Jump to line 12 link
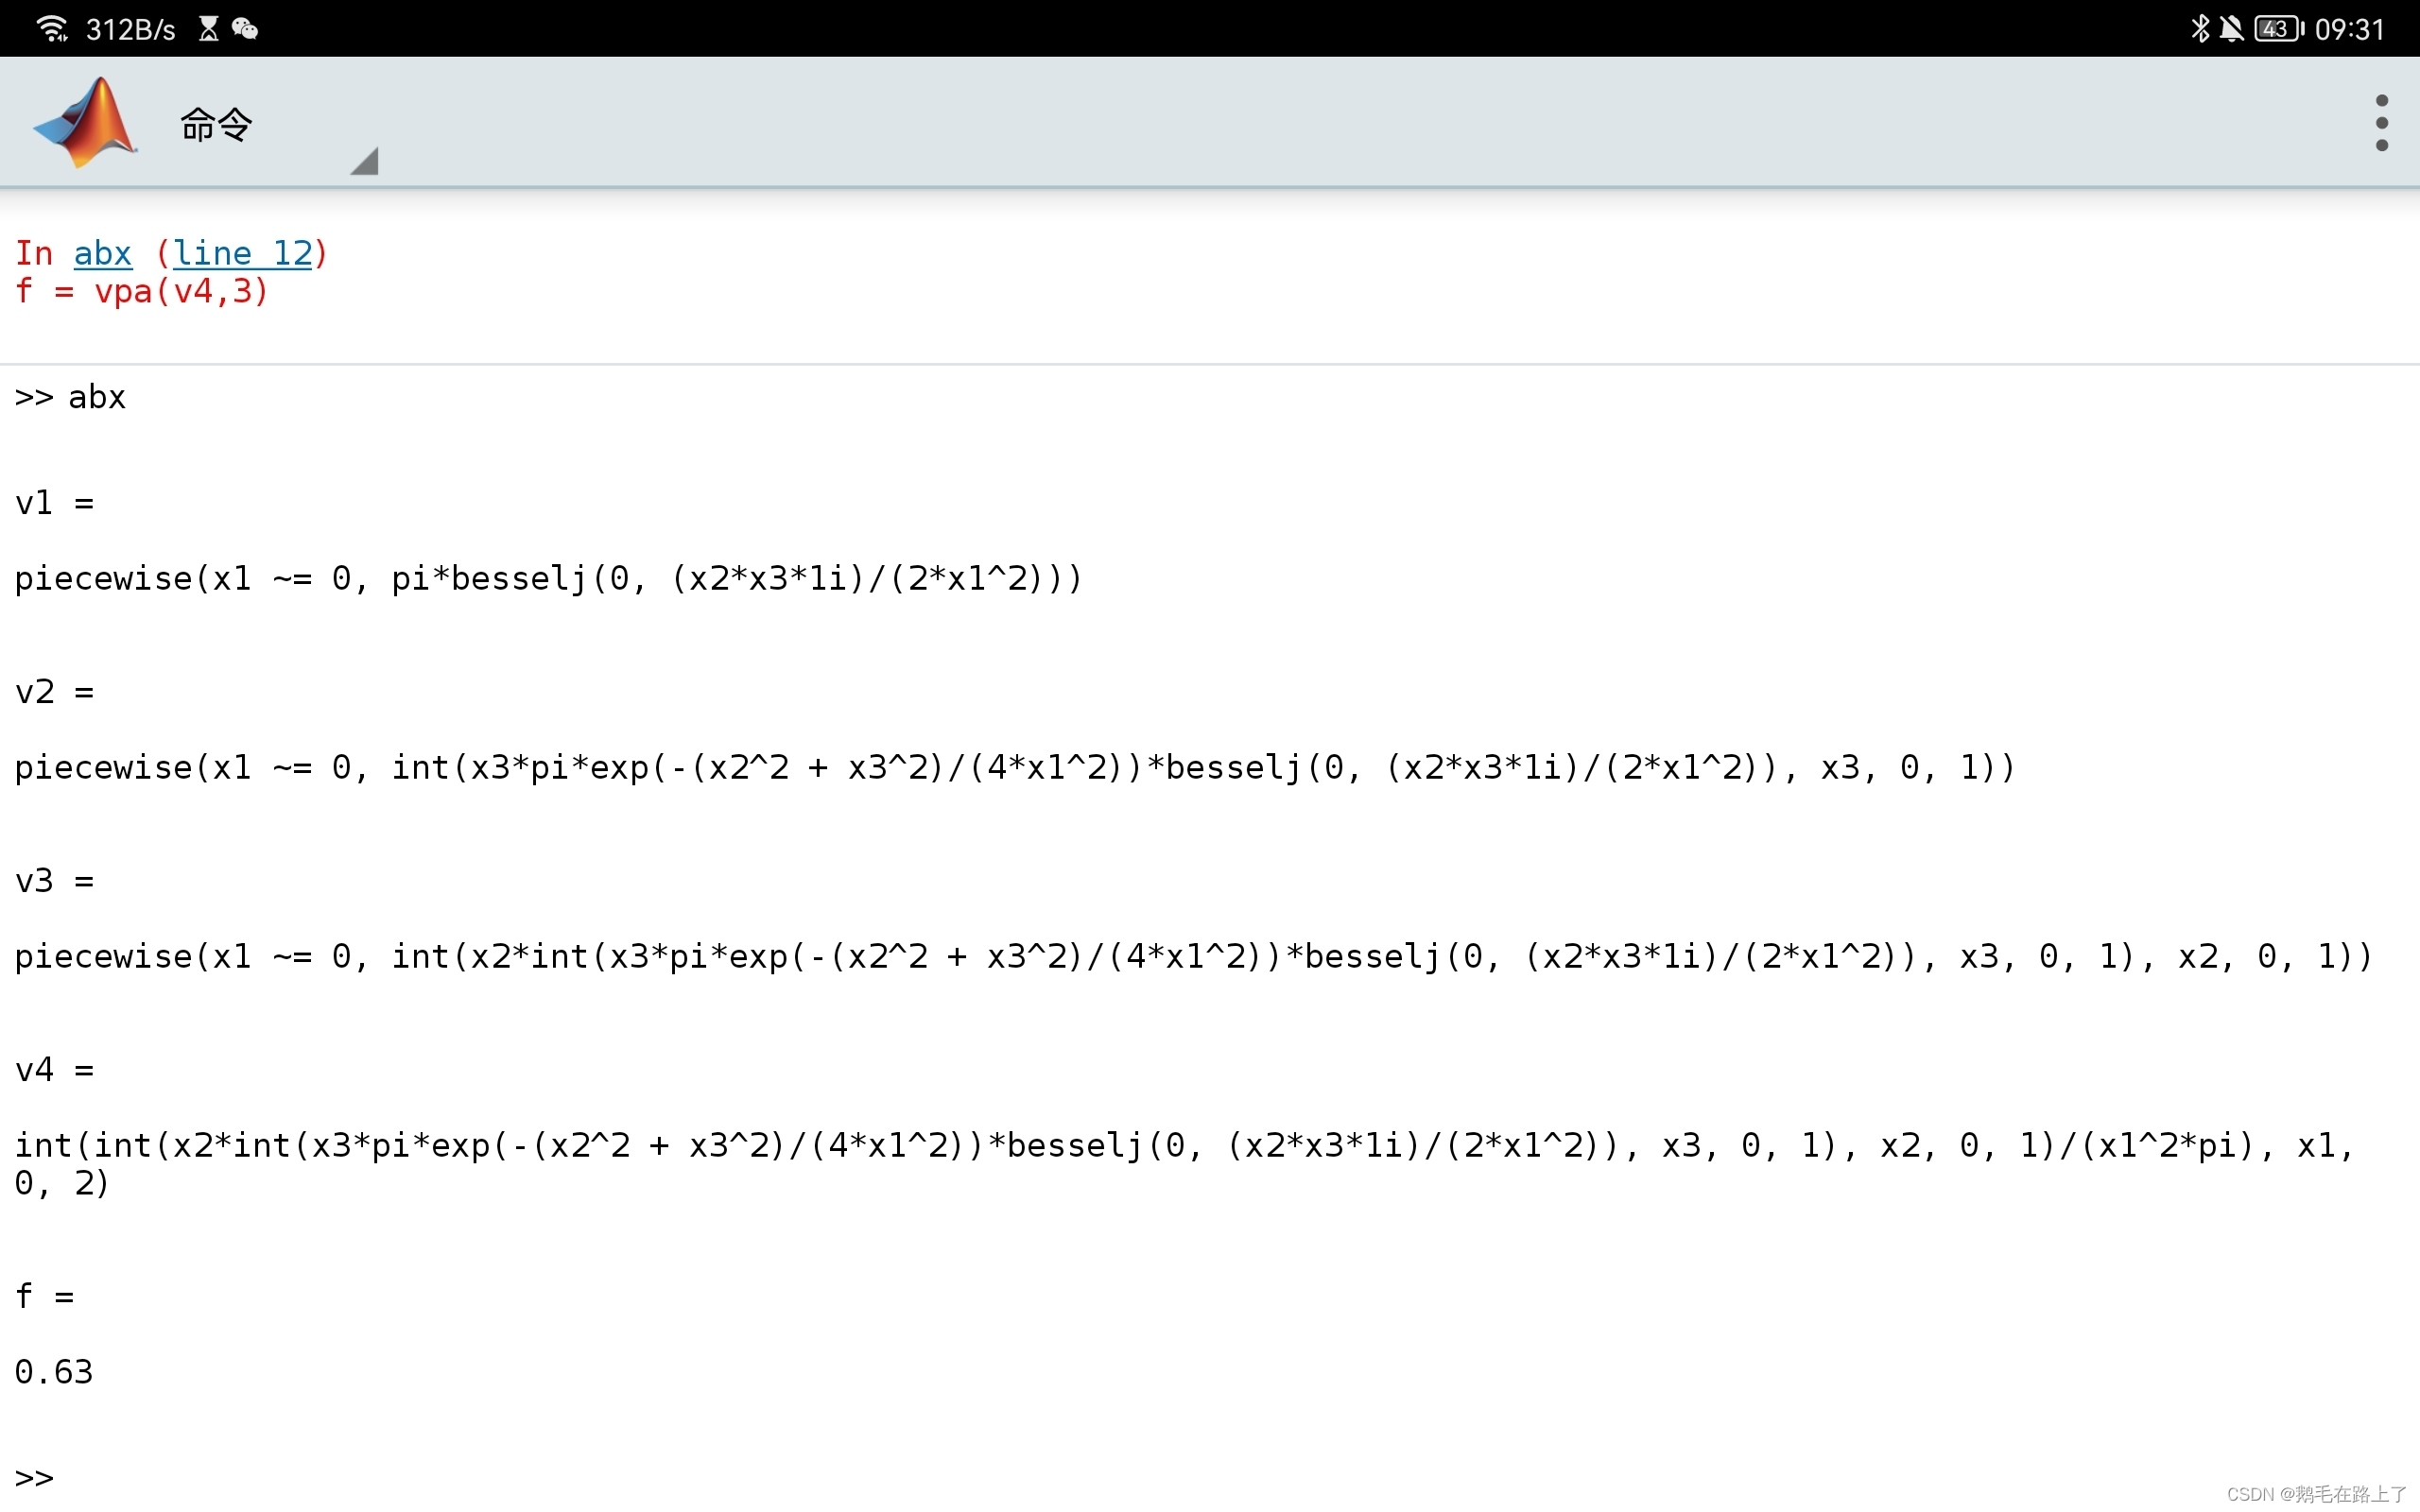The image size is (2420, 1512). (243, 254)
